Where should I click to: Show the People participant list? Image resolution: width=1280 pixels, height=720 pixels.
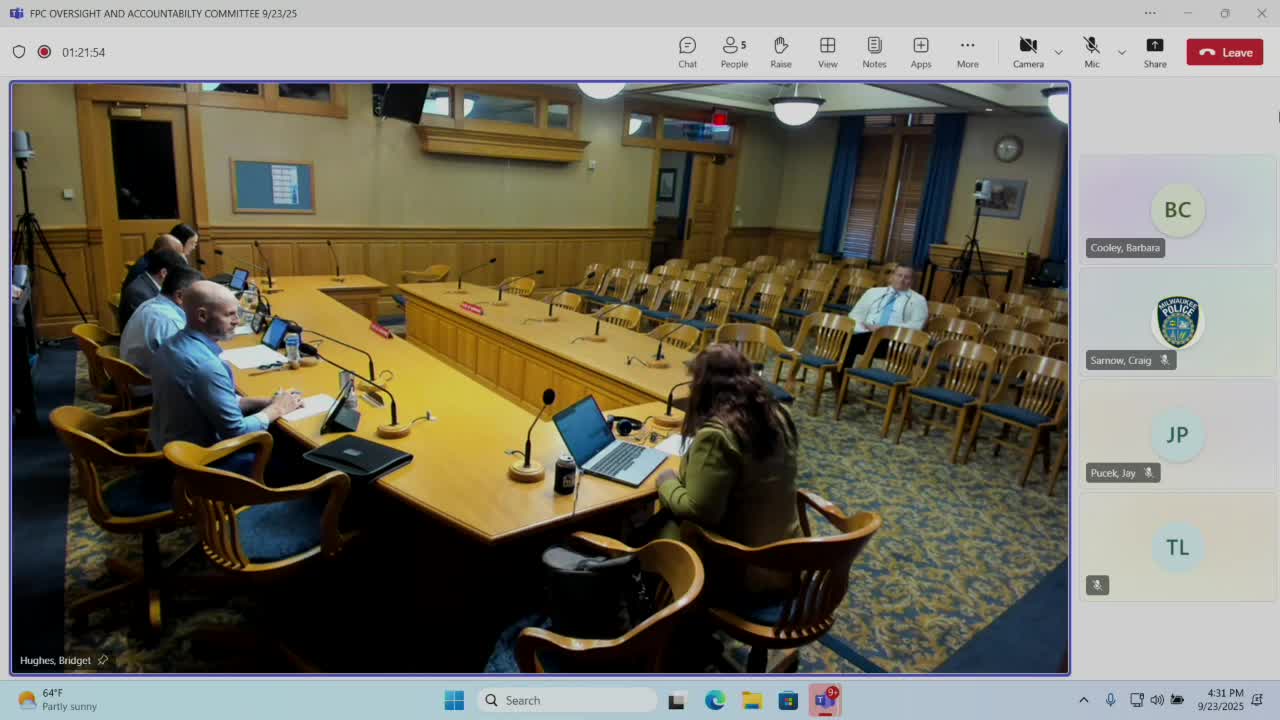pos(734,52)
